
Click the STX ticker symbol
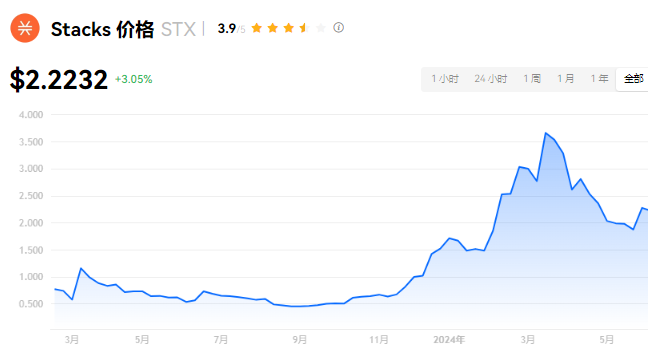point(178,29)
